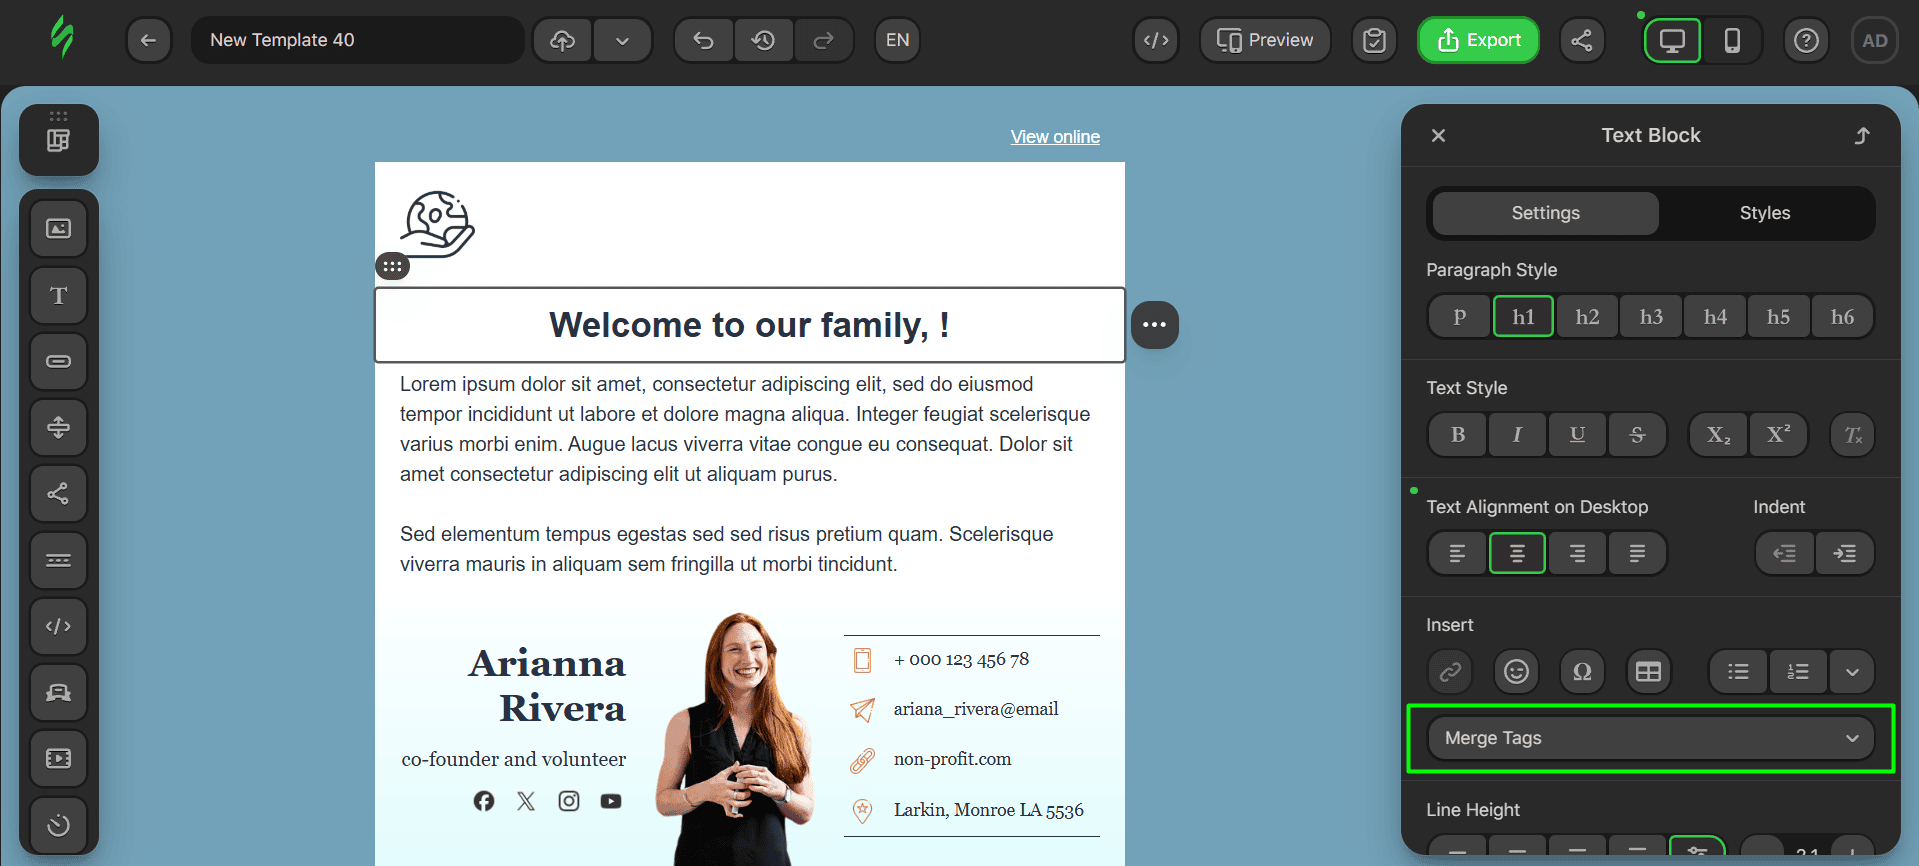Open the code editor icon in top bar
Viewport: 1919px width, 866px height.
[x=1156, y=40]
